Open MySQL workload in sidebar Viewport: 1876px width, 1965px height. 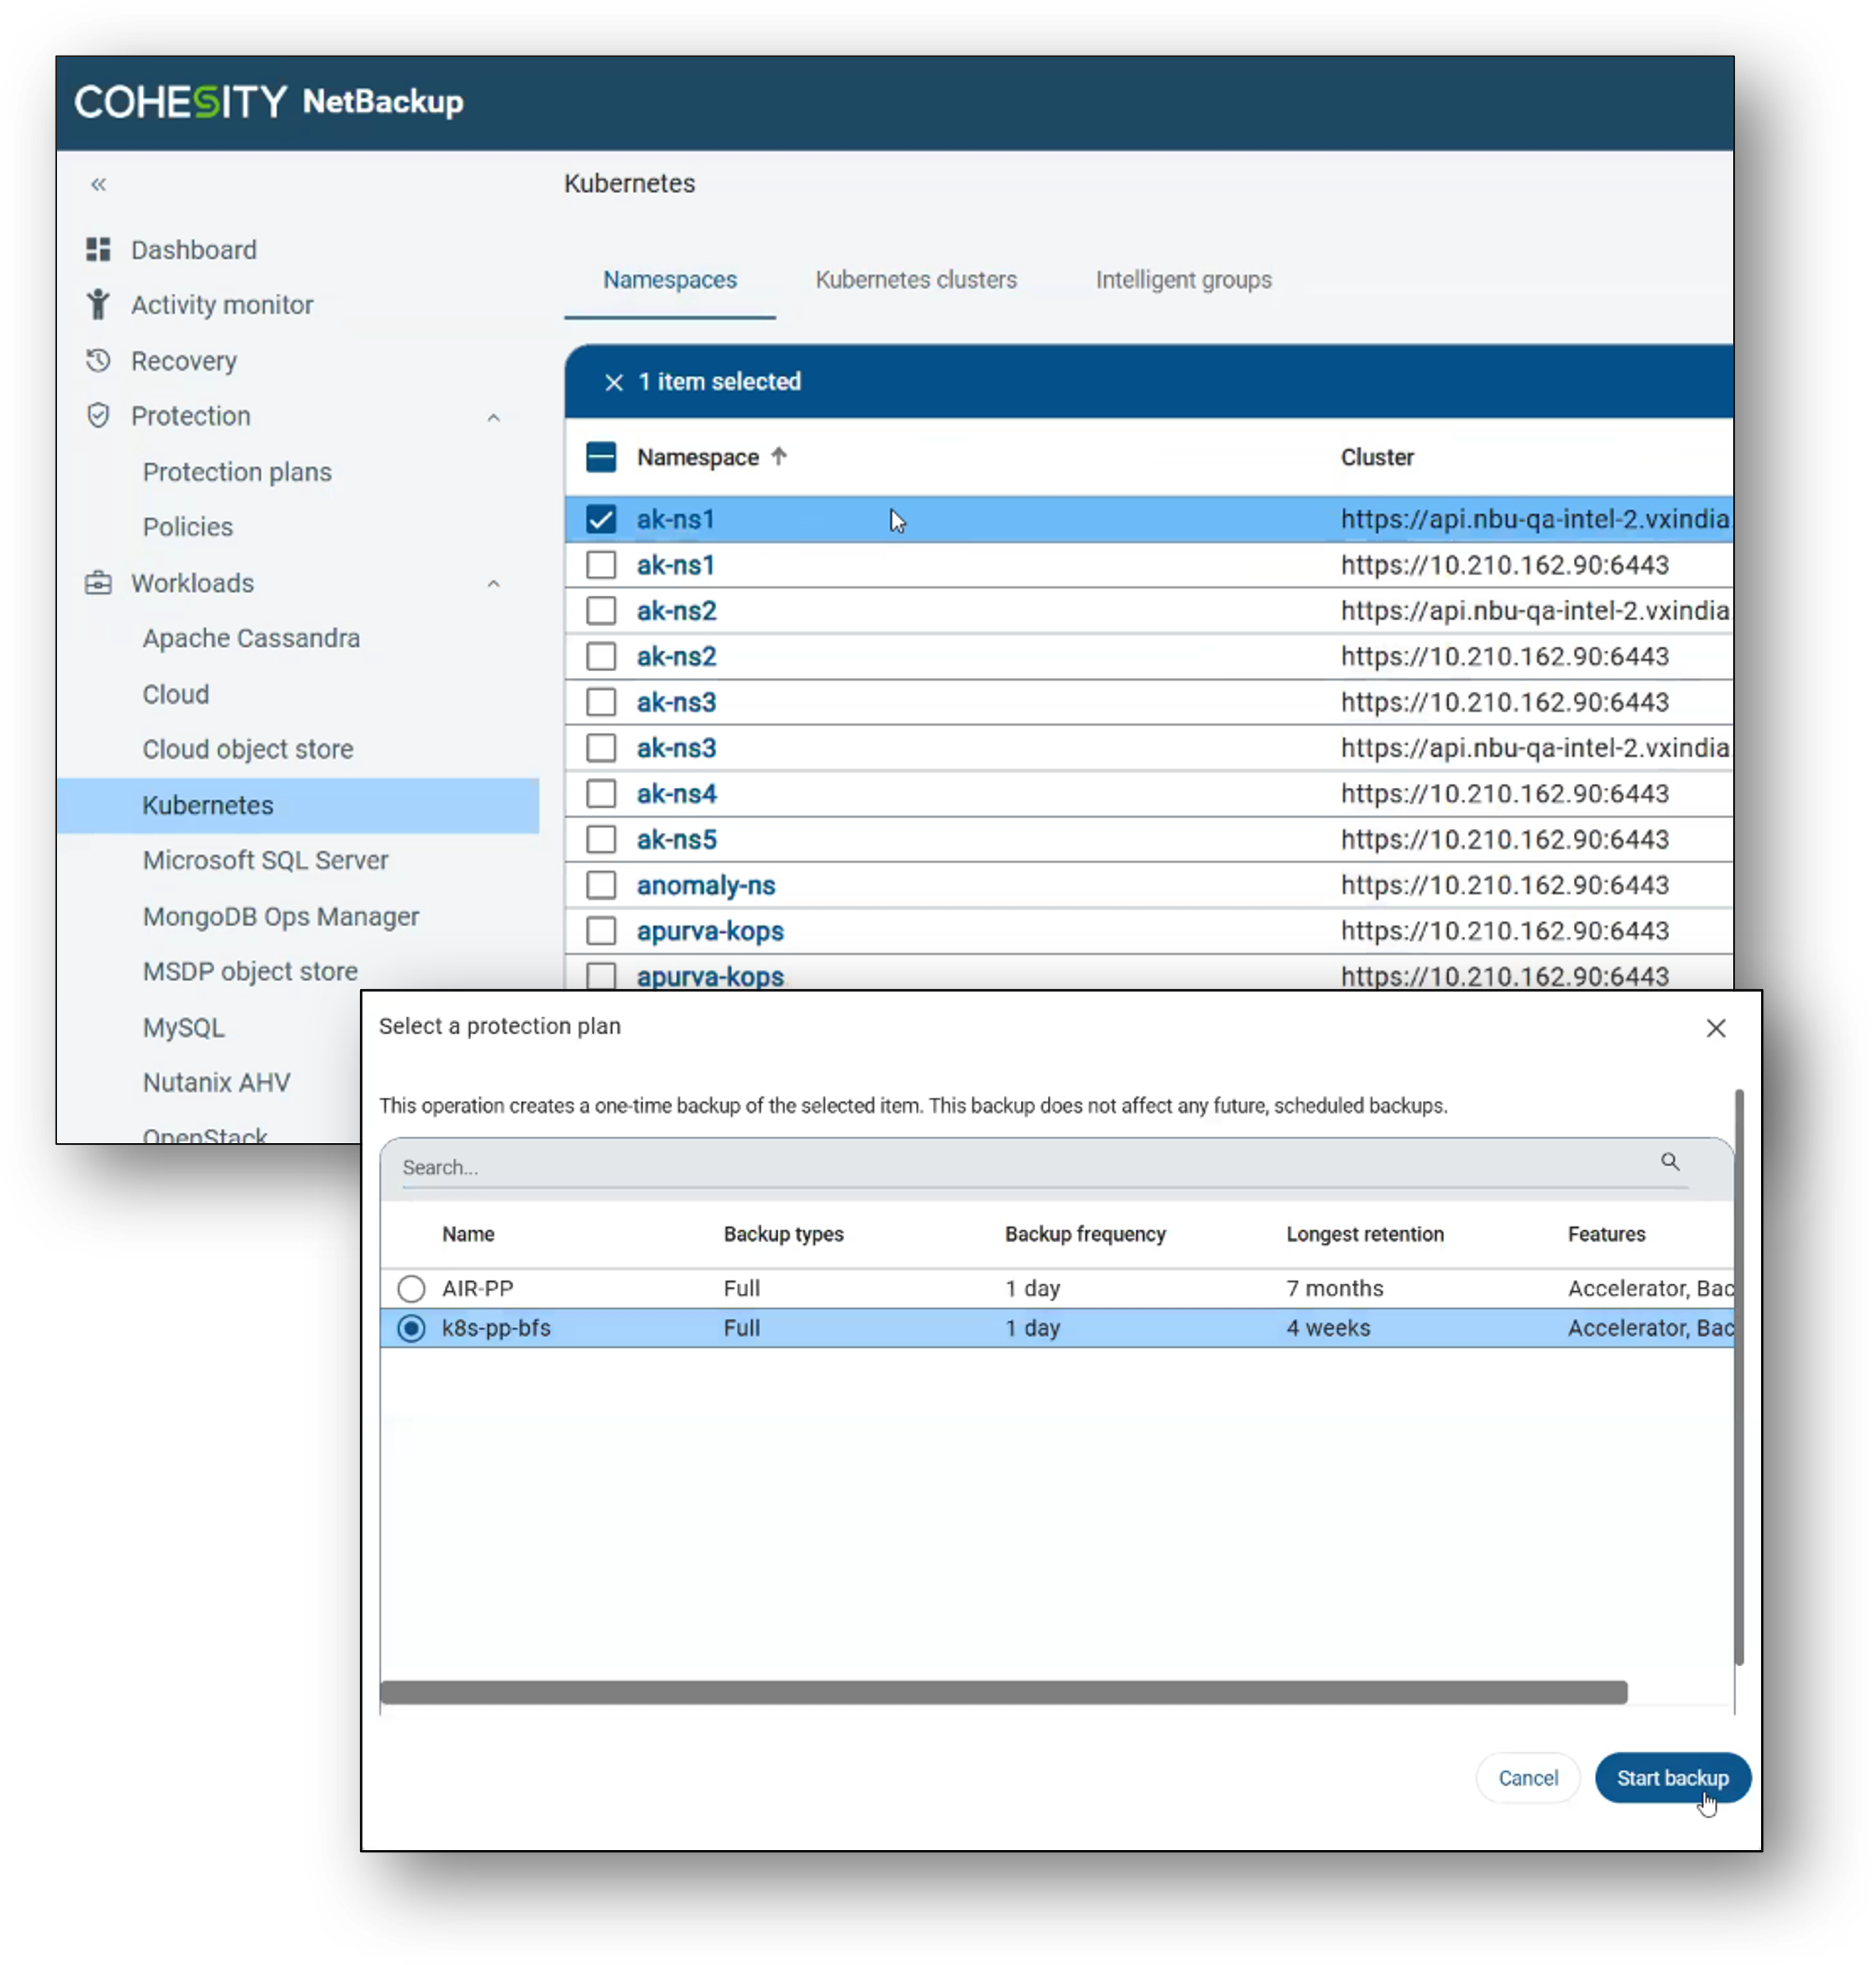[x=184, y=1027]
